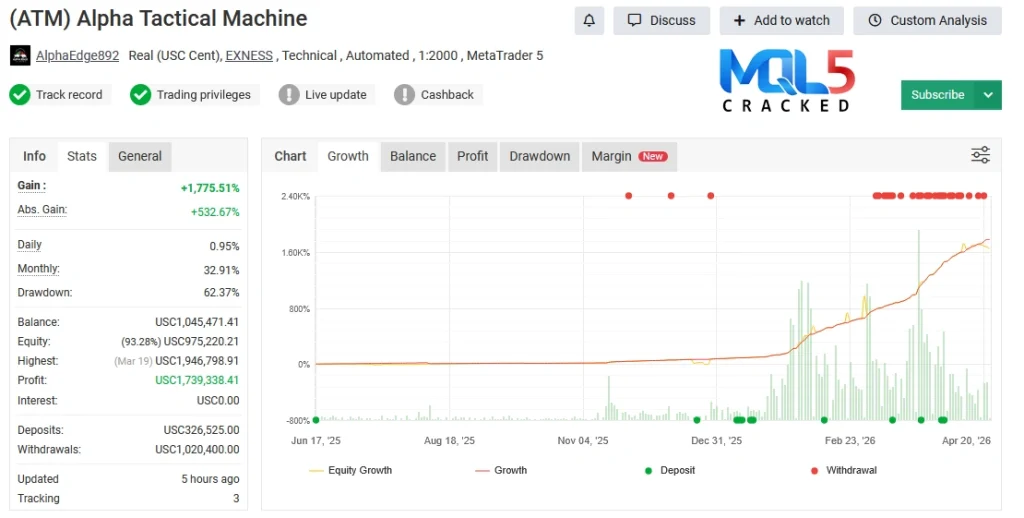Open the Discuss button
Screen dimensions: 1024x518
(662, 20)
